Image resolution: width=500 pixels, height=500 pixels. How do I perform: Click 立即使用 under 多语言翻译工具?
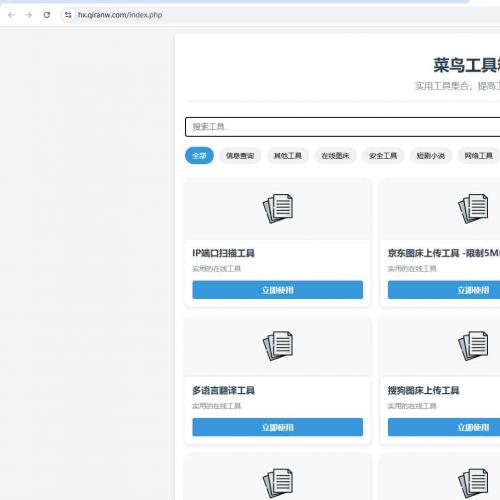click(x=278, y=427)
